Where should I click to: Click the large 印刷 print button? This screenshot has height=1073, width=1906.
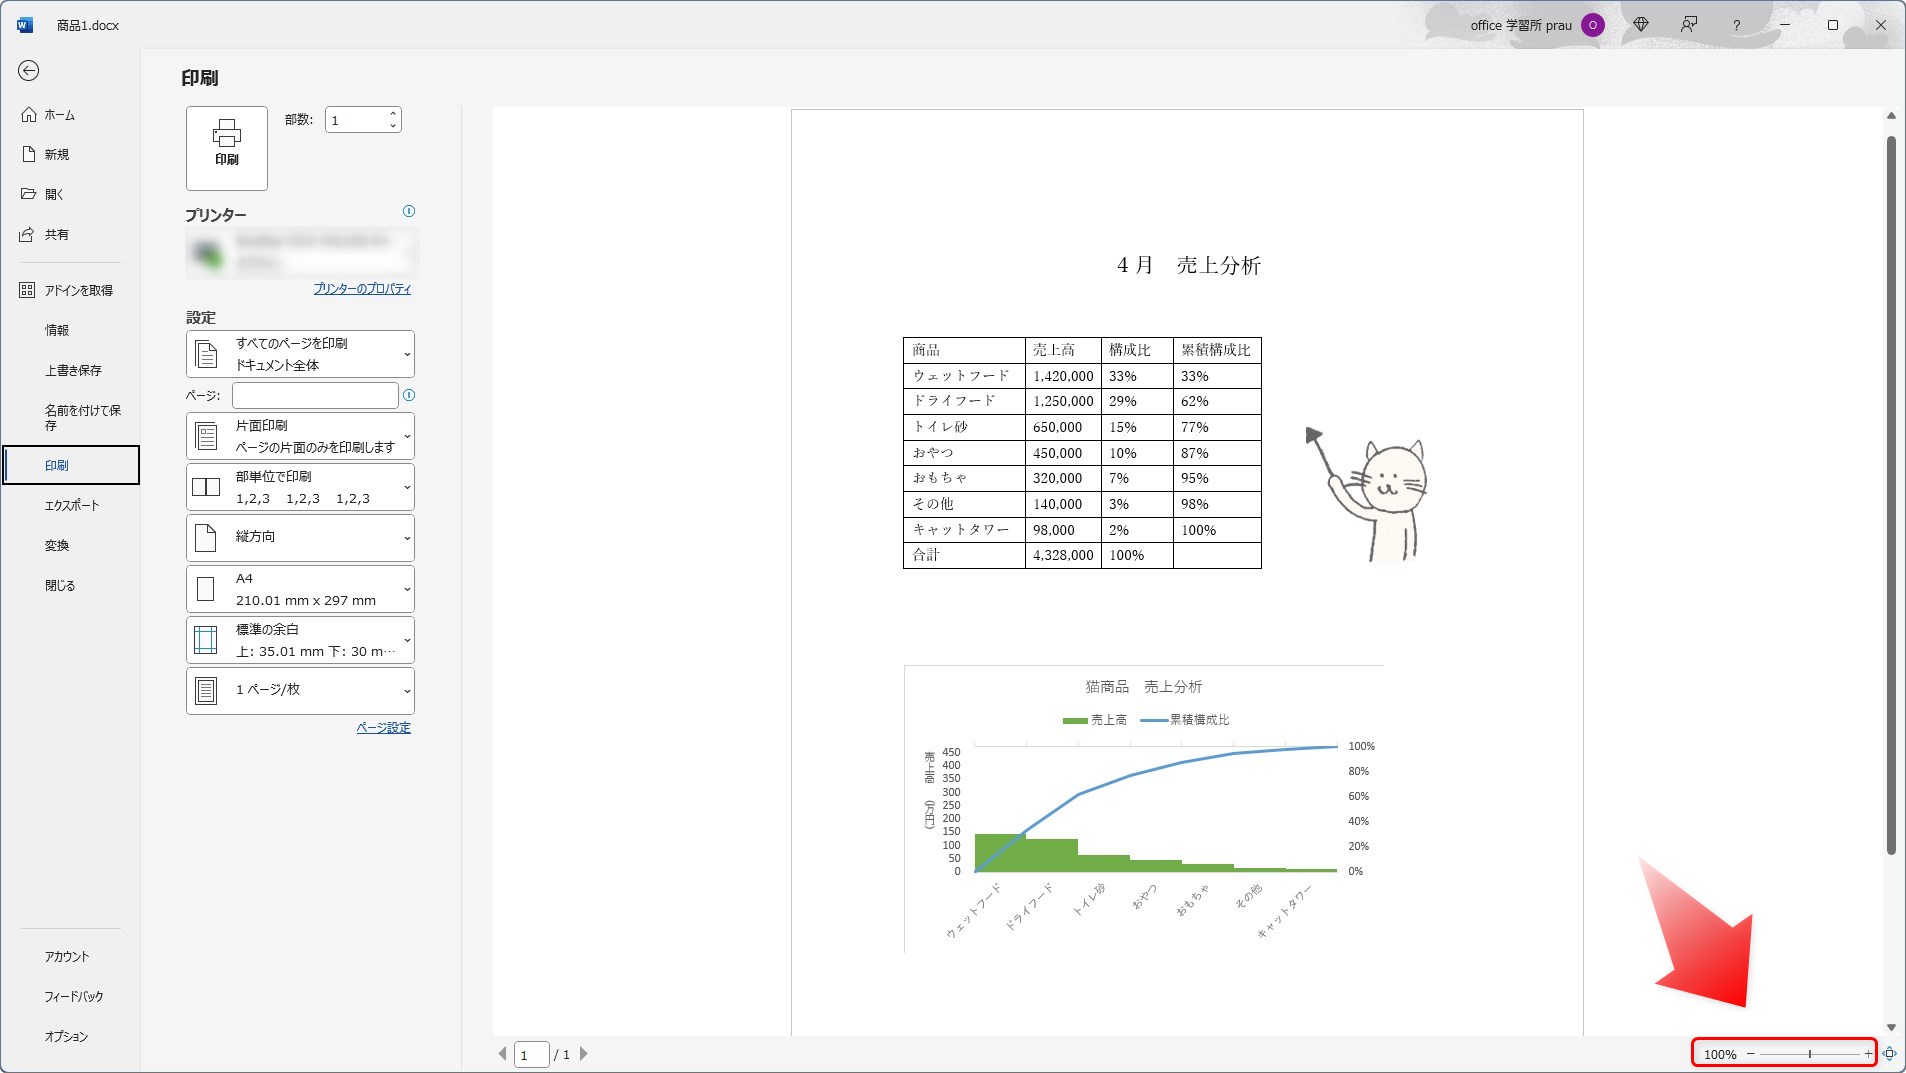click(227, 147)
